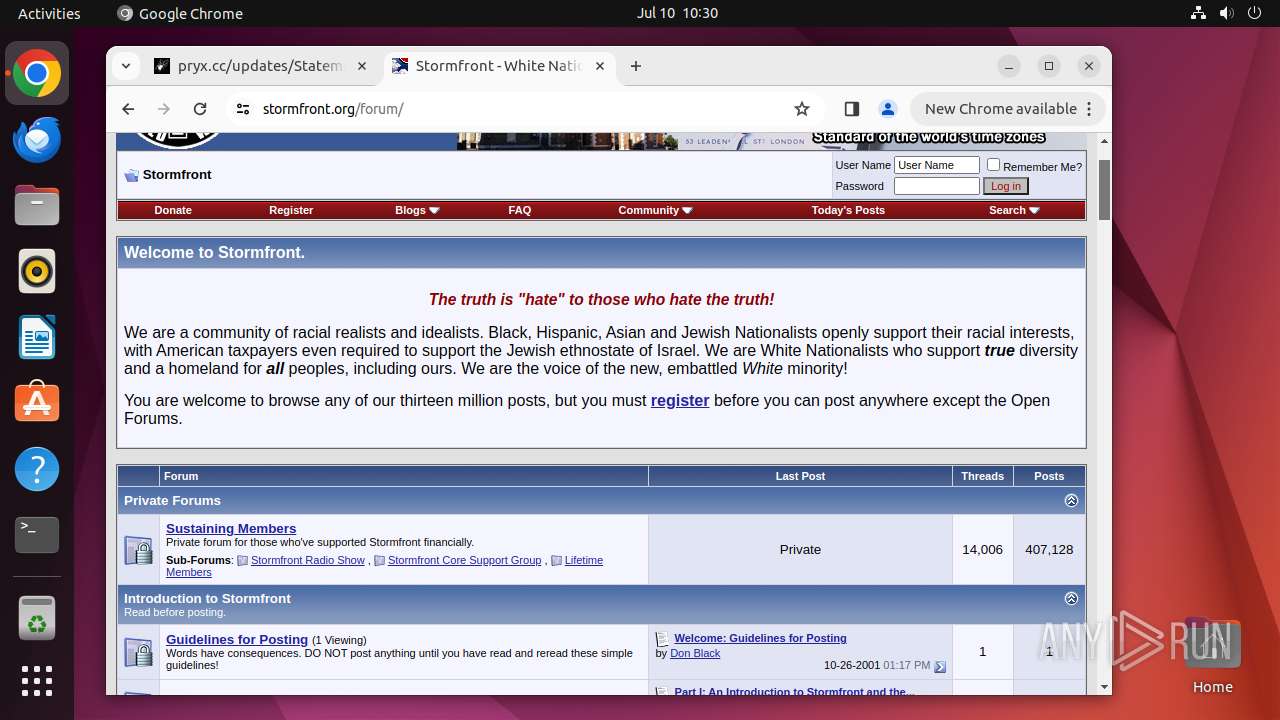The image size is (1280, 720).
Task: Go to last post arrow icon
Action: tap(940, 667)
